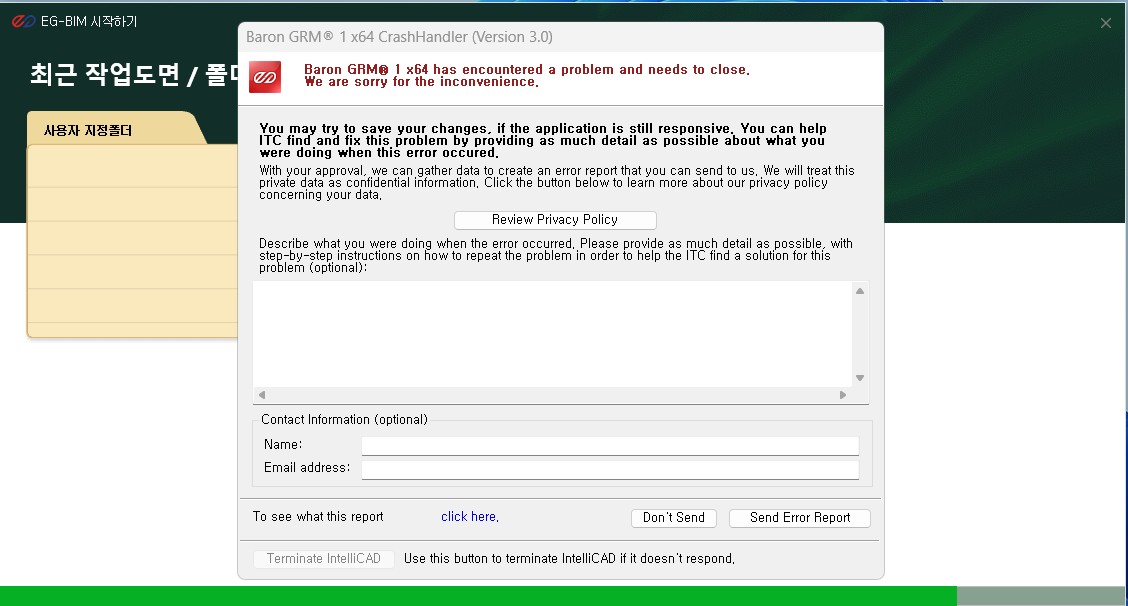Click into the error description text area
The width and height of the screenshot is (1128, 606).
pos(552,334)
